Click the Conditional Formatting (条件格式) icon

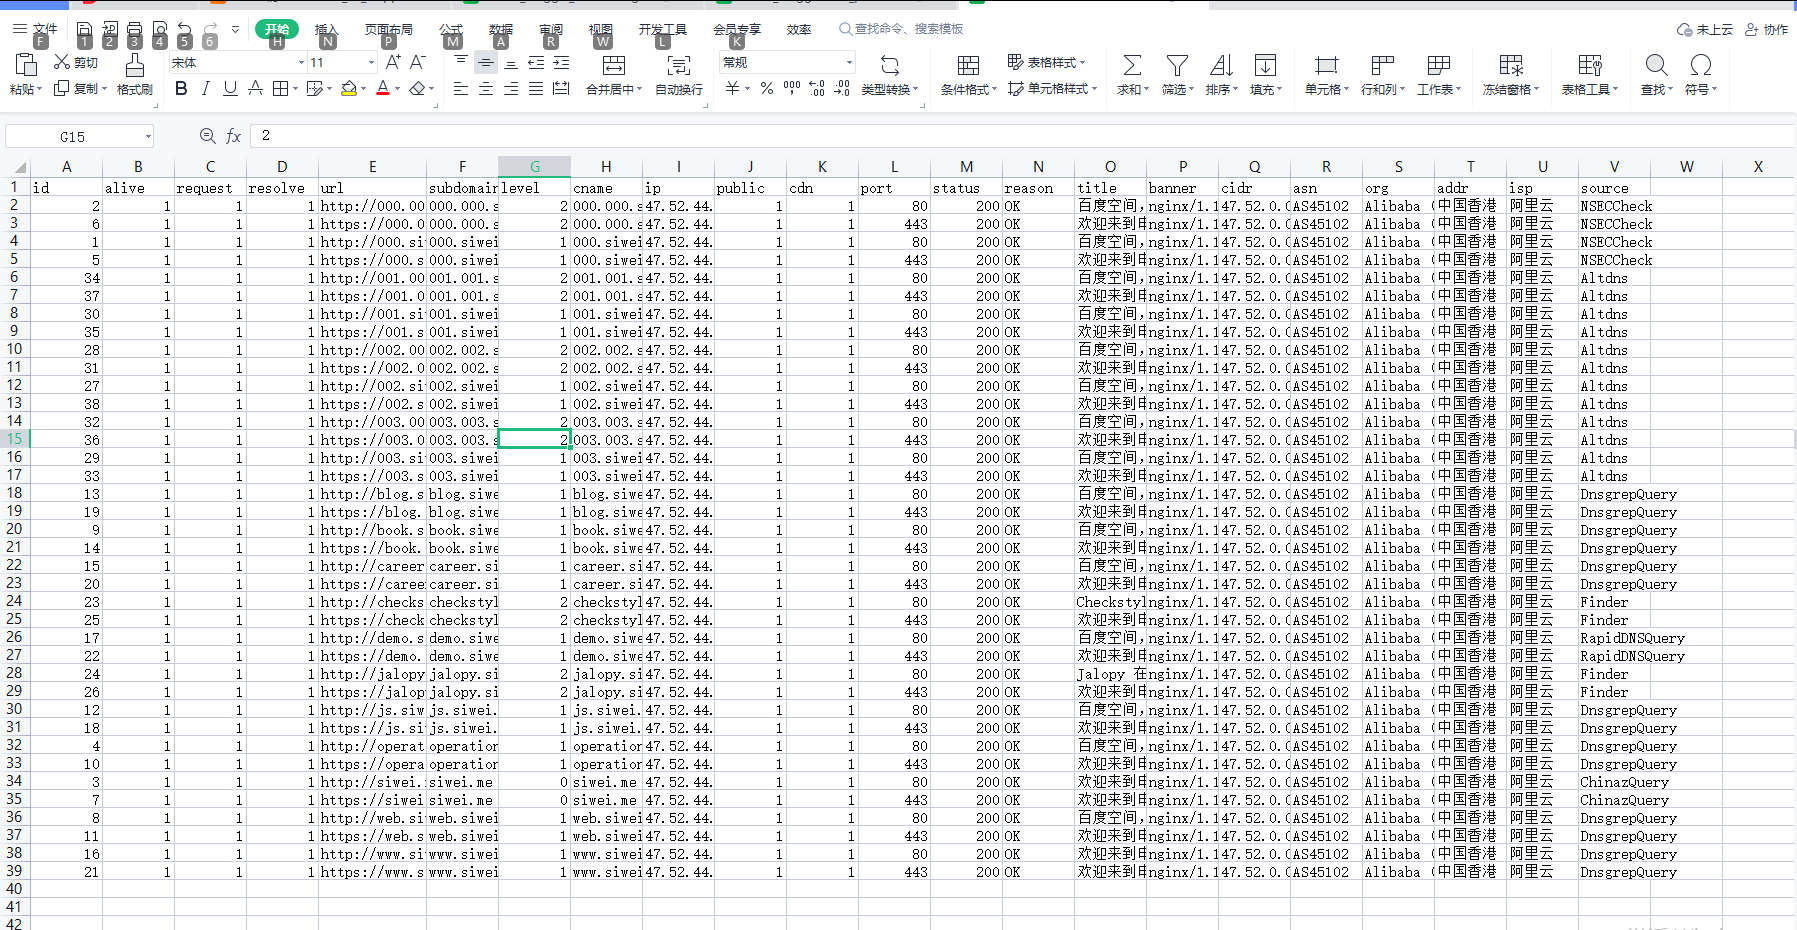click(967, 66)
